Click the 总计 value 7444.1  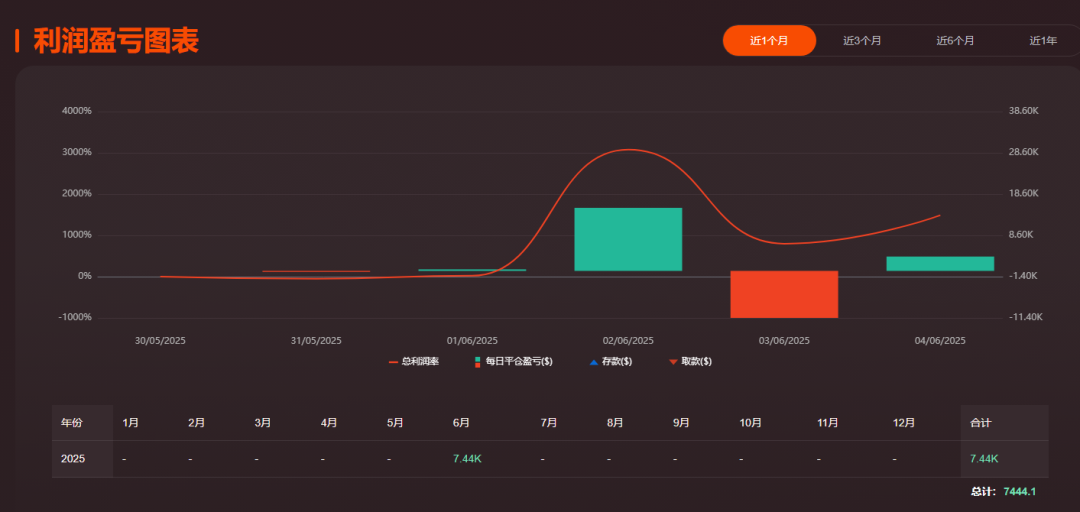pyautogui.click(x=1019, y=492)
